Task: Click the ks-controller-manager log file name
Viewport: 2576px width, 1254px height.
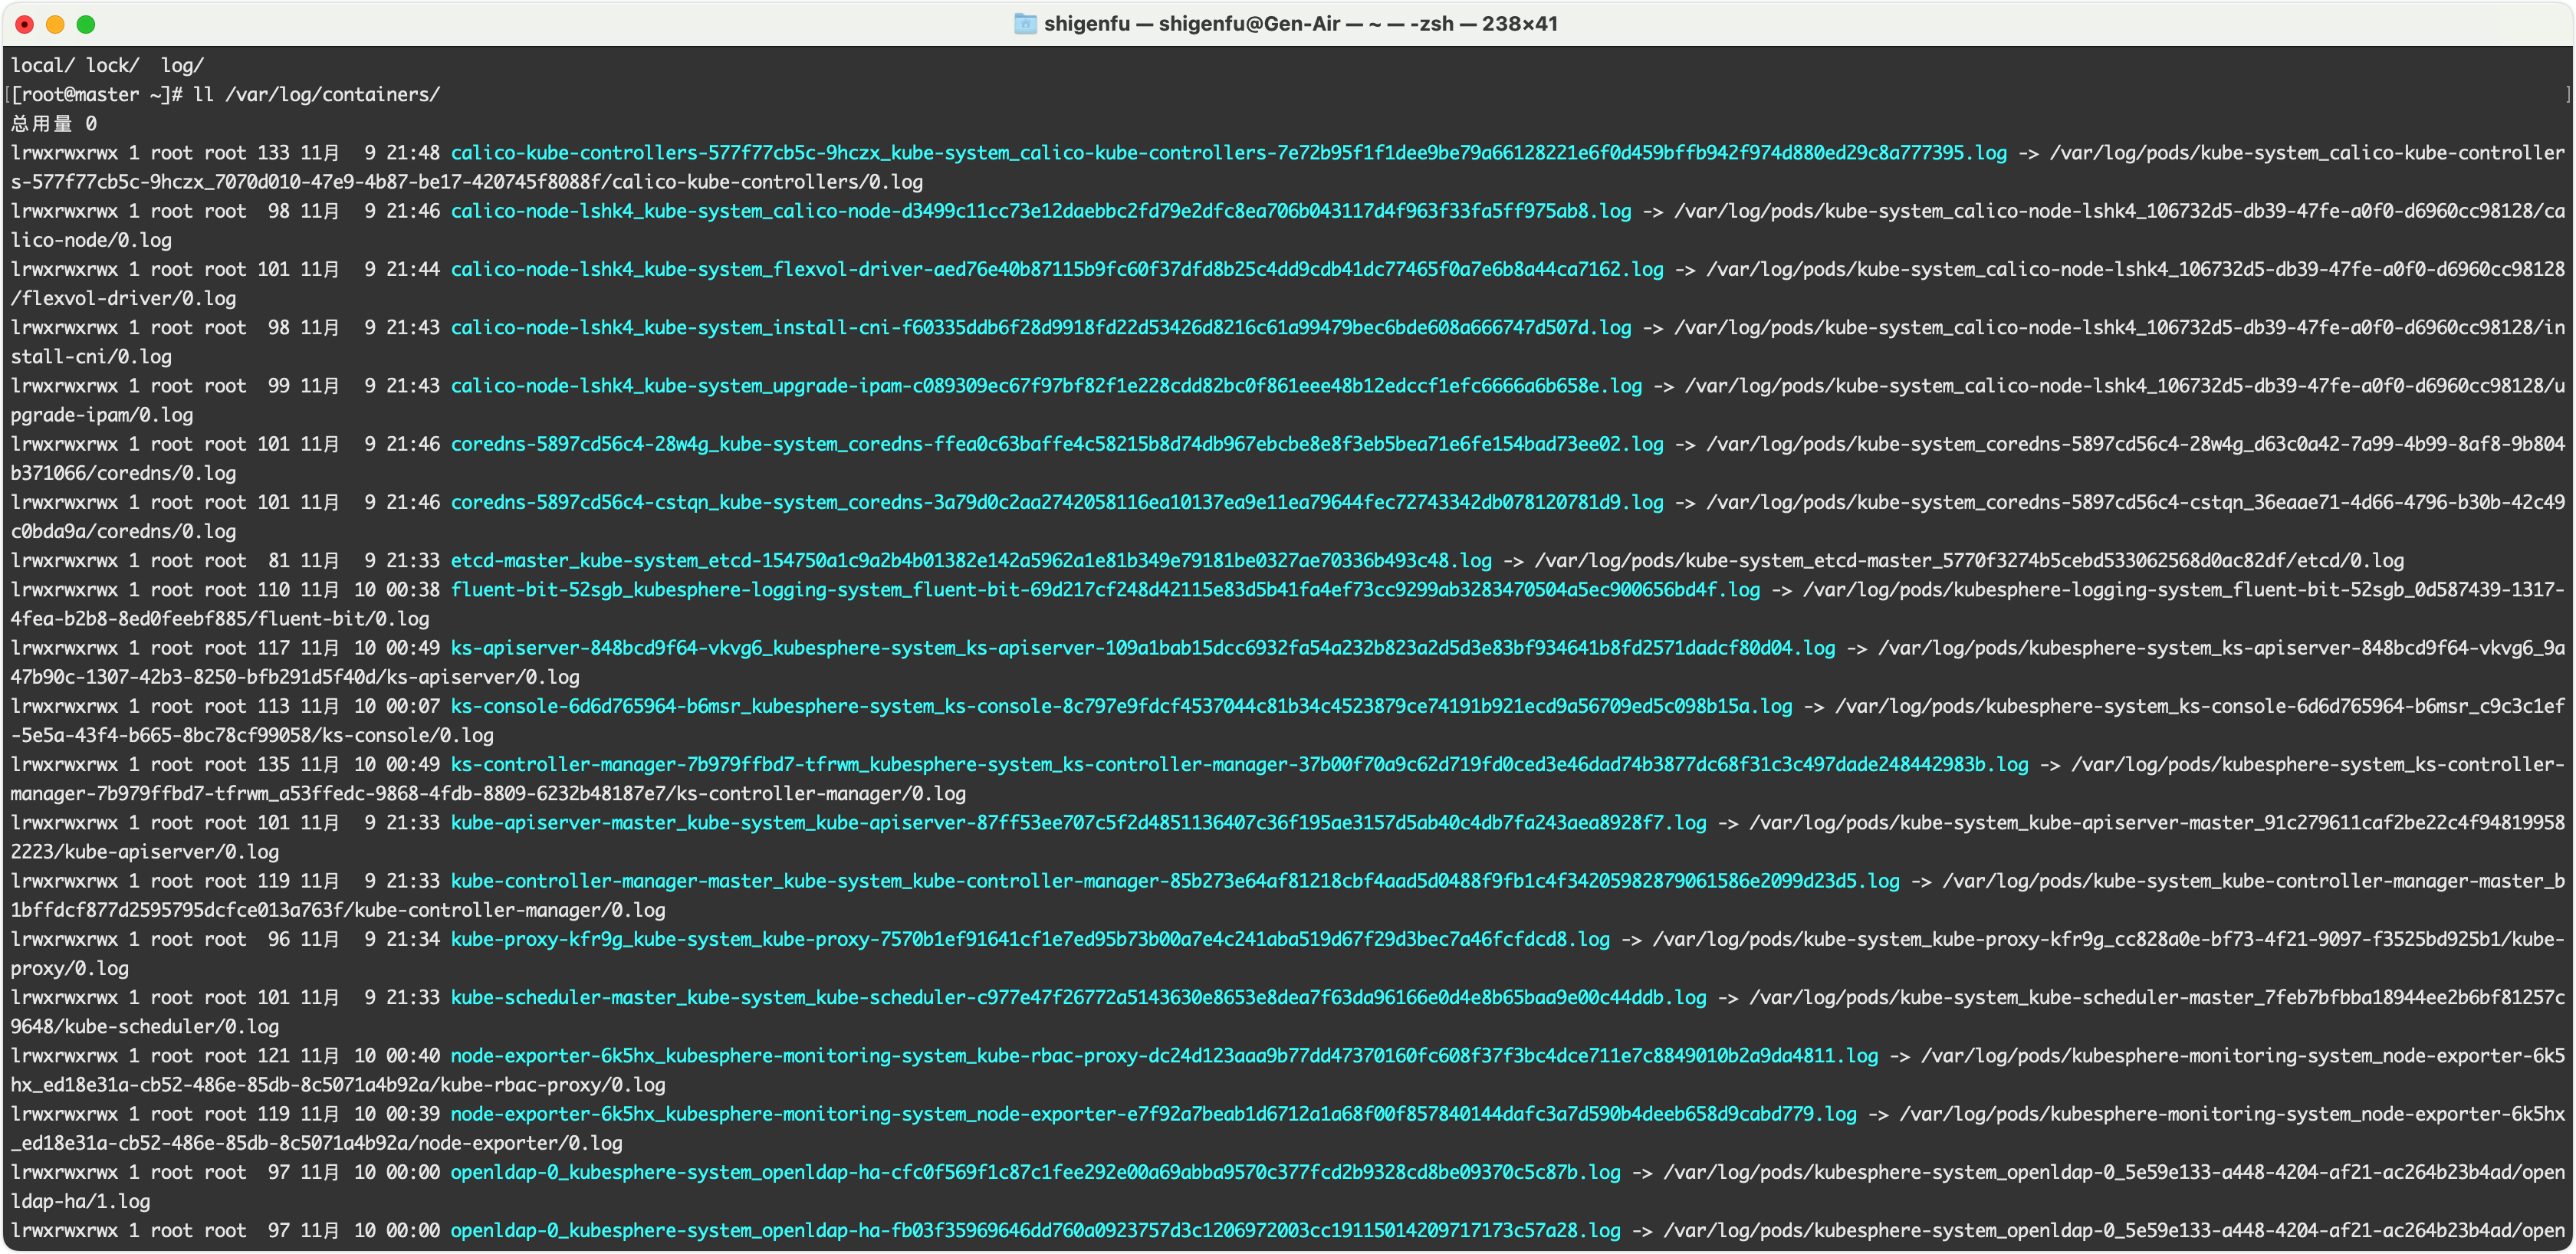Action: (1238, 765)
